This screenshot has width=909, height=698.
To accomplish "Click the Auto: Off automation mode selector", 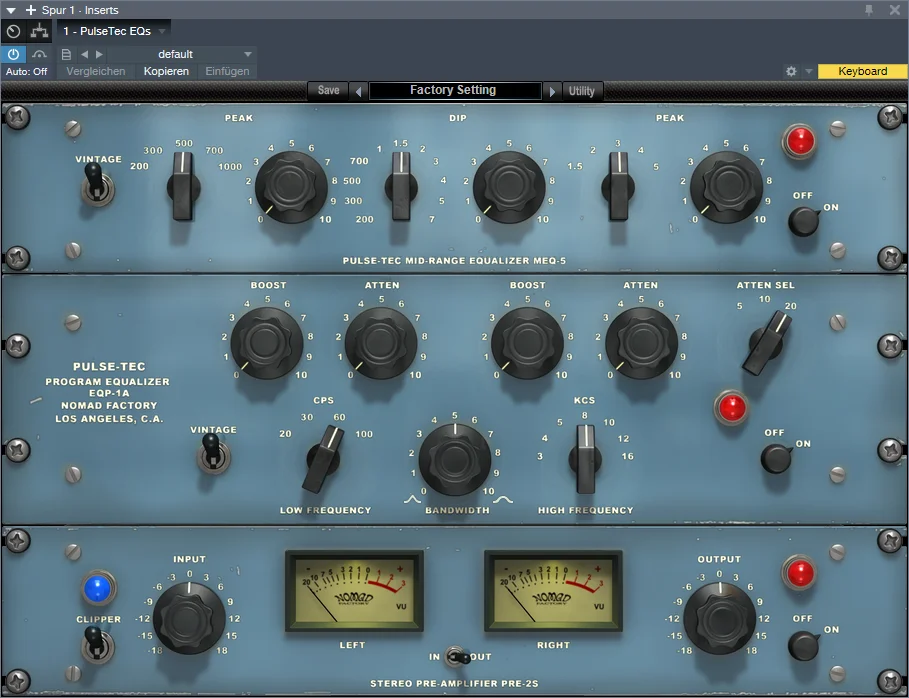I will tap(27, 71).
